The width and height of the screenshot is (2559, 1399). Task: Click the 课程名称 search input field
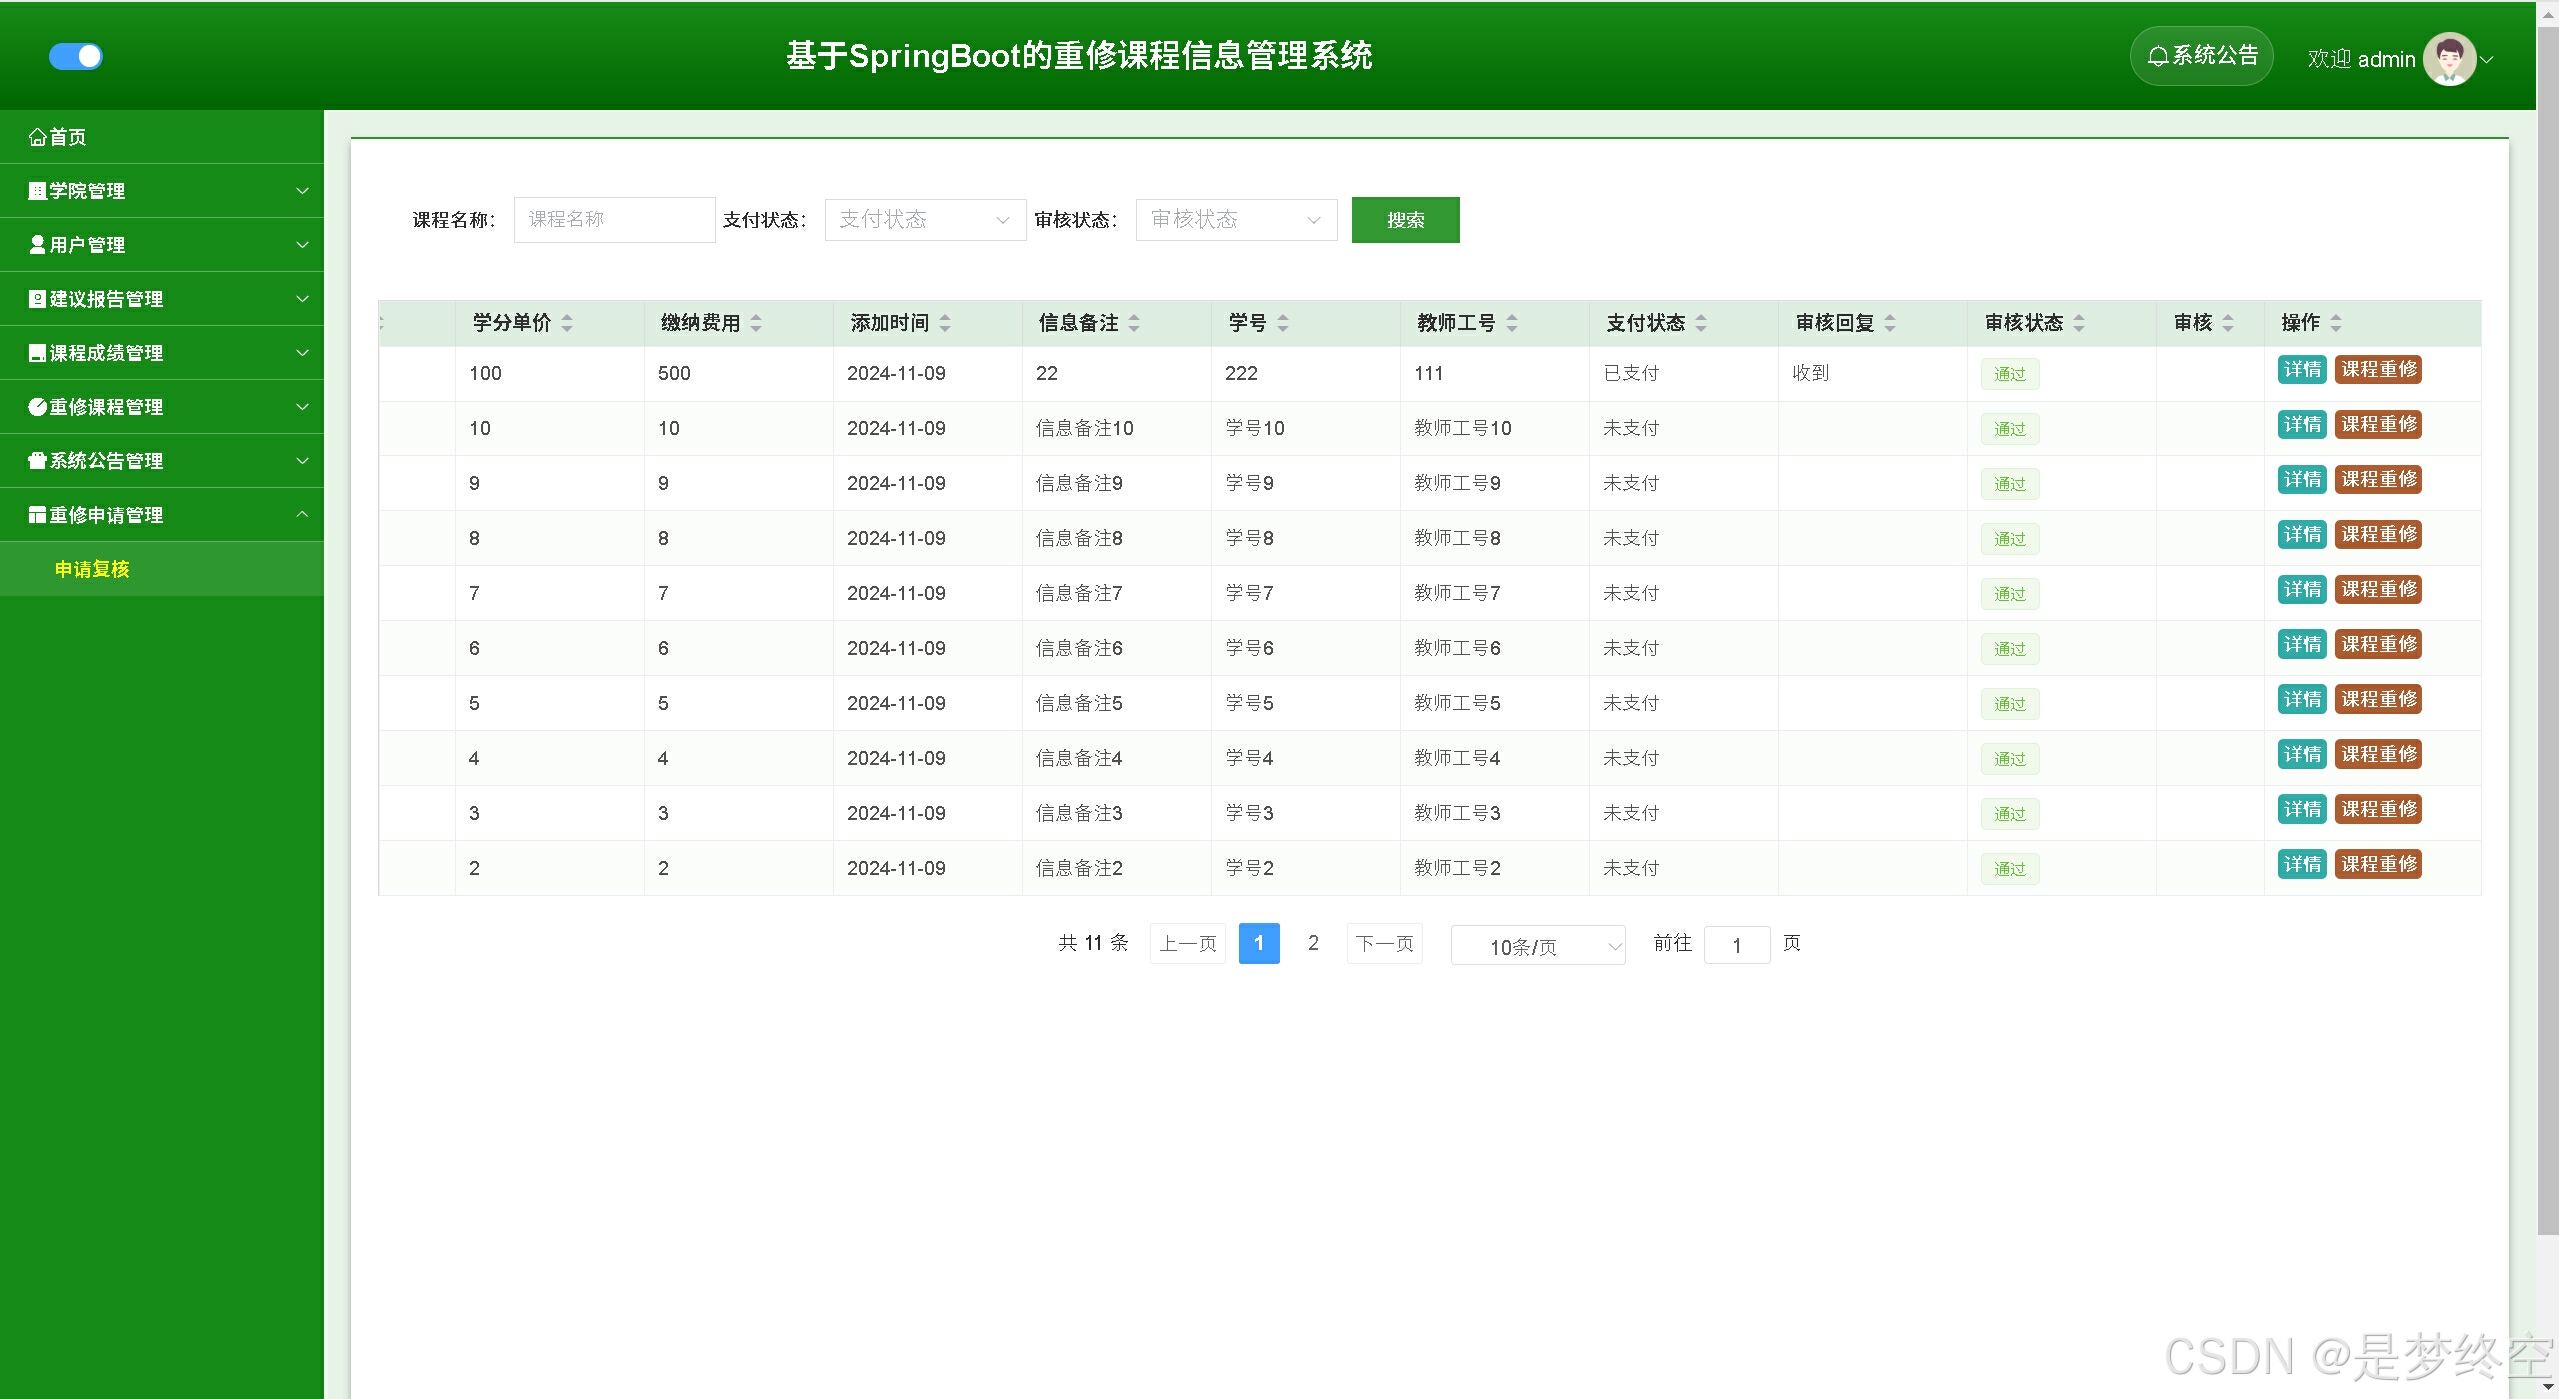coord(614,220)
